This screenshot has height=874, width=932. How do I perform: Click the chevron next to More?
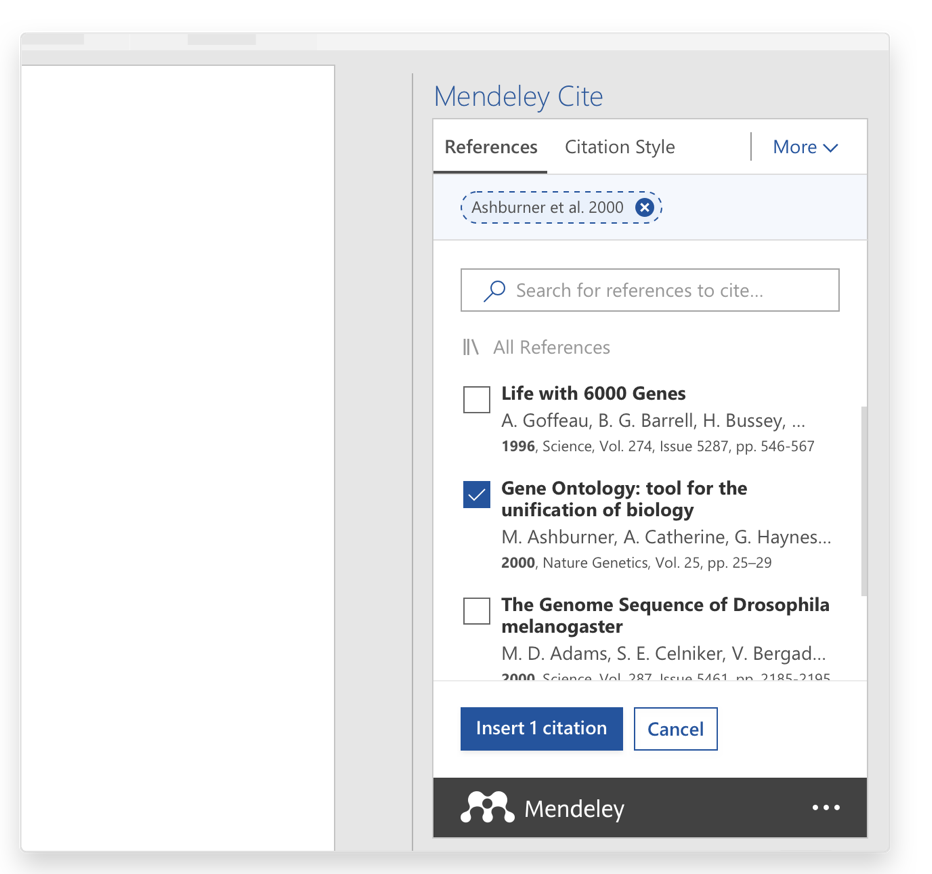(831, 148)
